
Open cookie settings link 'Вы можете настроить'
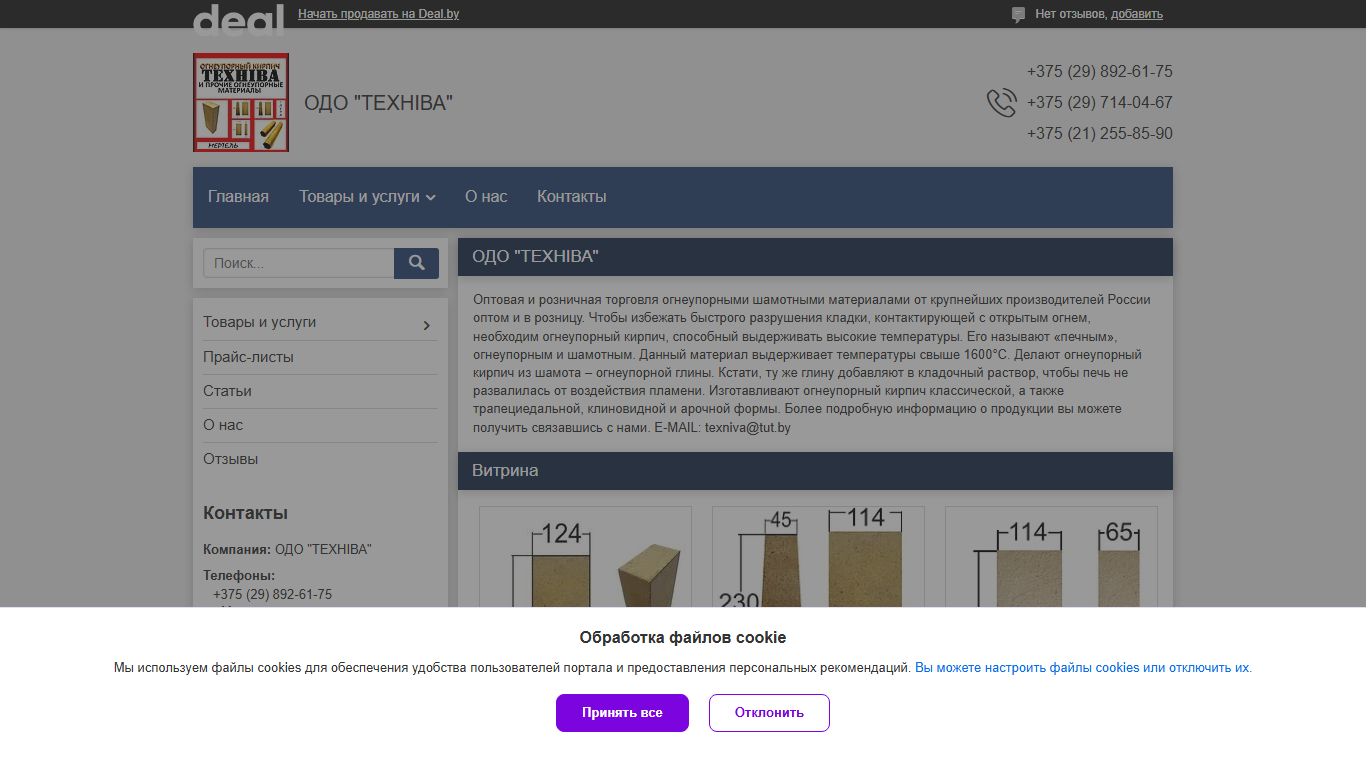tap(1083, 668)
